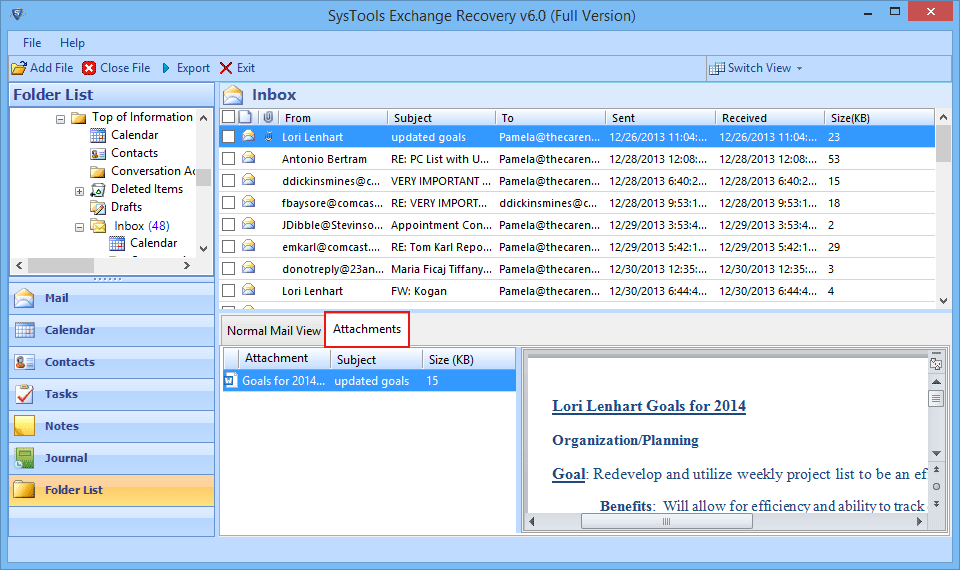Click the folder tree's scroll-up arrow
This screenshot has height=570, width=960.
(x=204, y=118)
